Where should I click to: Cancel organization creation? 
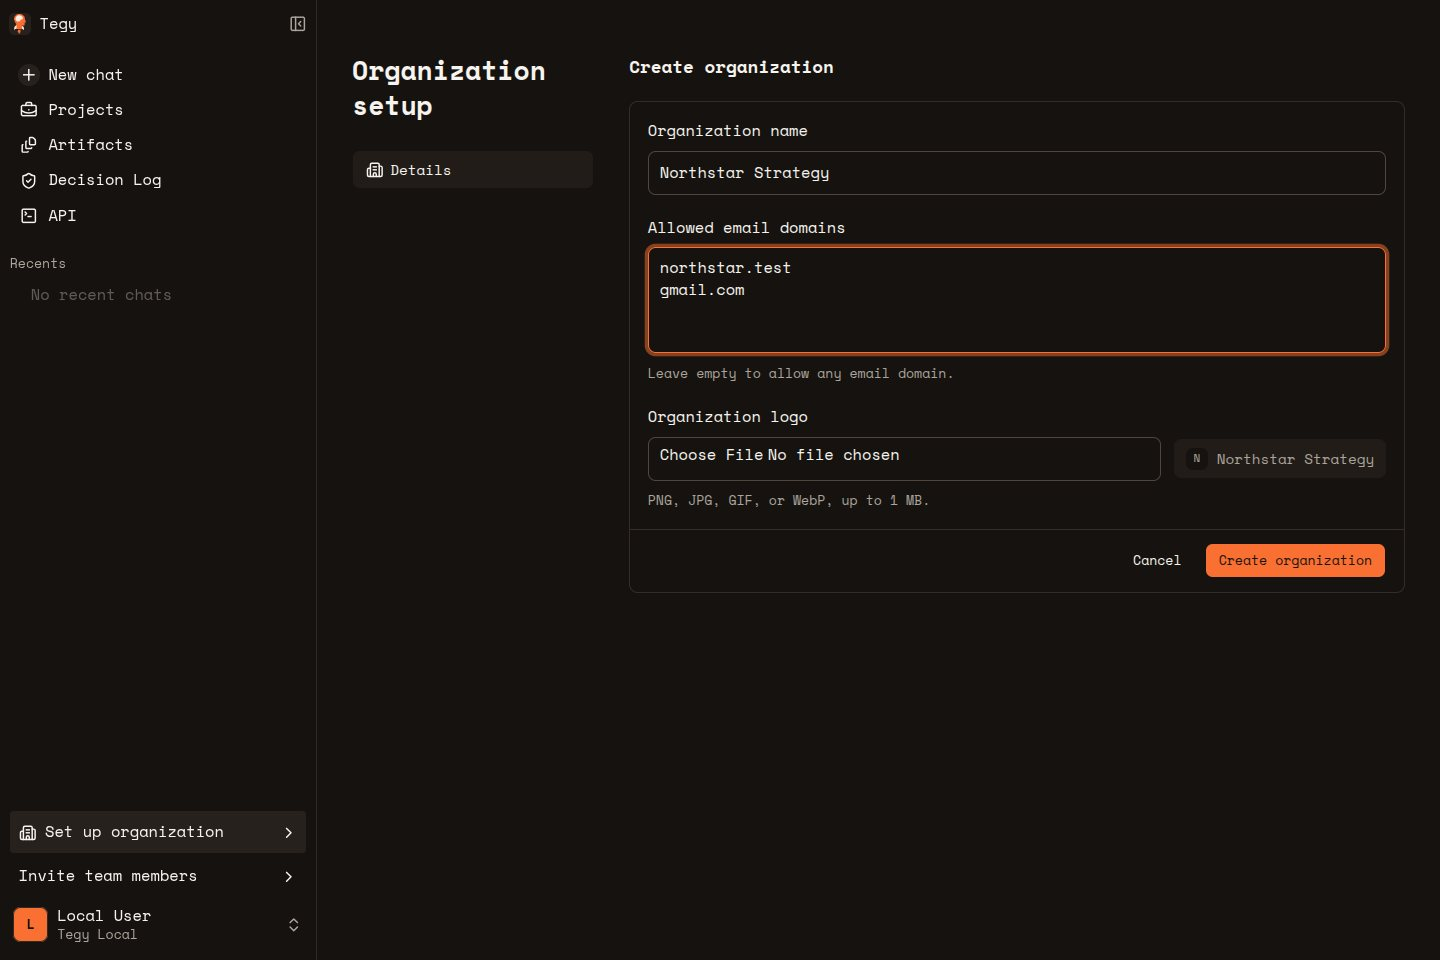(x=1156, y=561)
